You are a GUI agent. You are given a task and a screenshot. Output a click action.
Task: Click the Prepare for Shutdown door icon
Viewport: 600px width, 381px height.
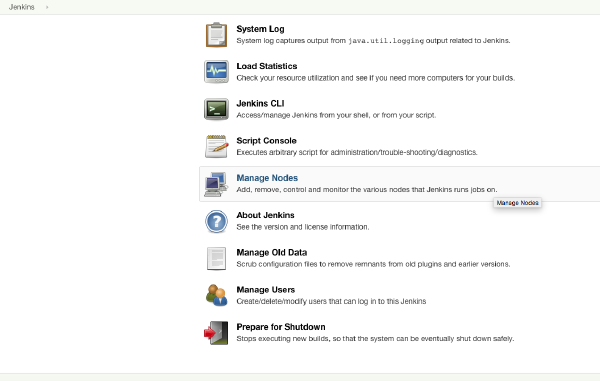click(x=216, y=333)
